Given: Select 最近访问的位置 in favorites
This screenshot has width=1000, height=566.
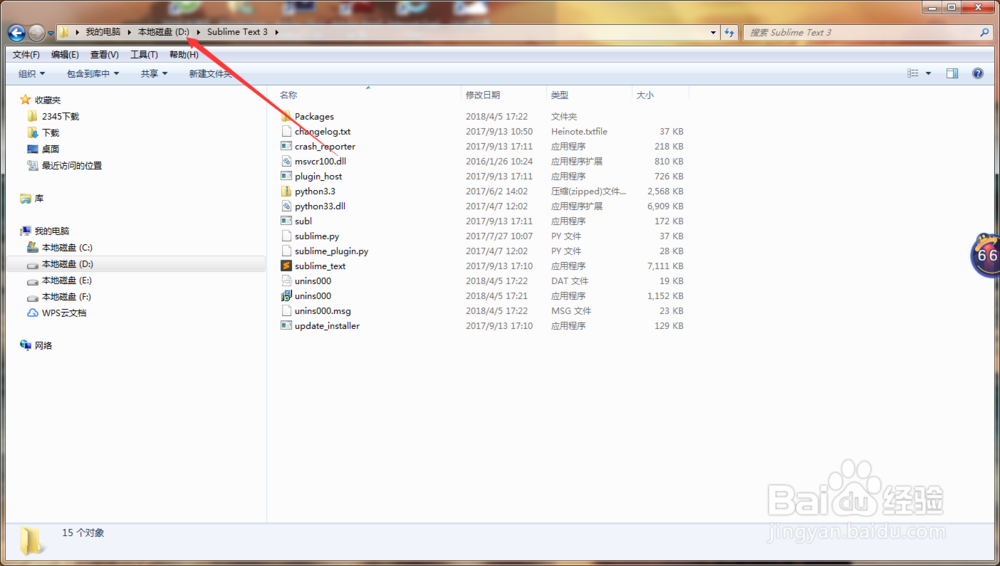Looking at the screenshot, I should (x=71, y=165).
